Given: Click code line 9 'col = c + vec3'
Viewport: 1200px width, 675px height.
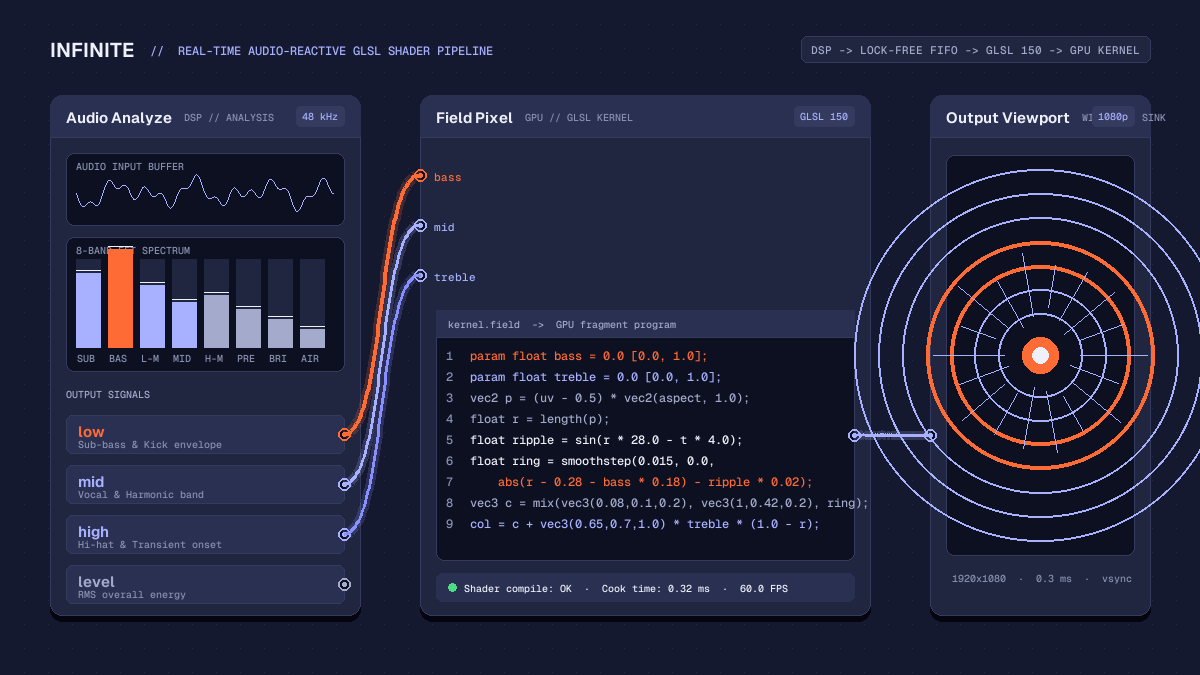Looking at the screenshot, I should [645, 524].
